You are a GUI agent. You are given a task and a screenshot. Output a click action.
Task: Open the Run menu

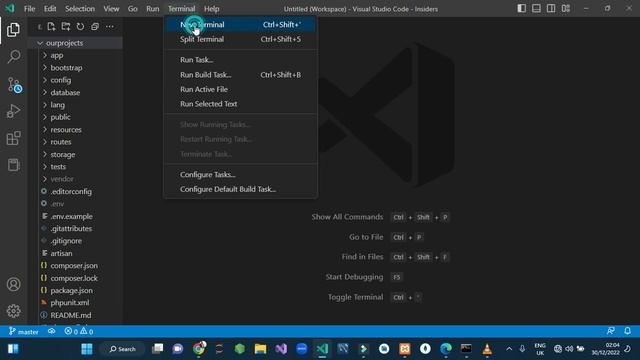tap(153, 9)
